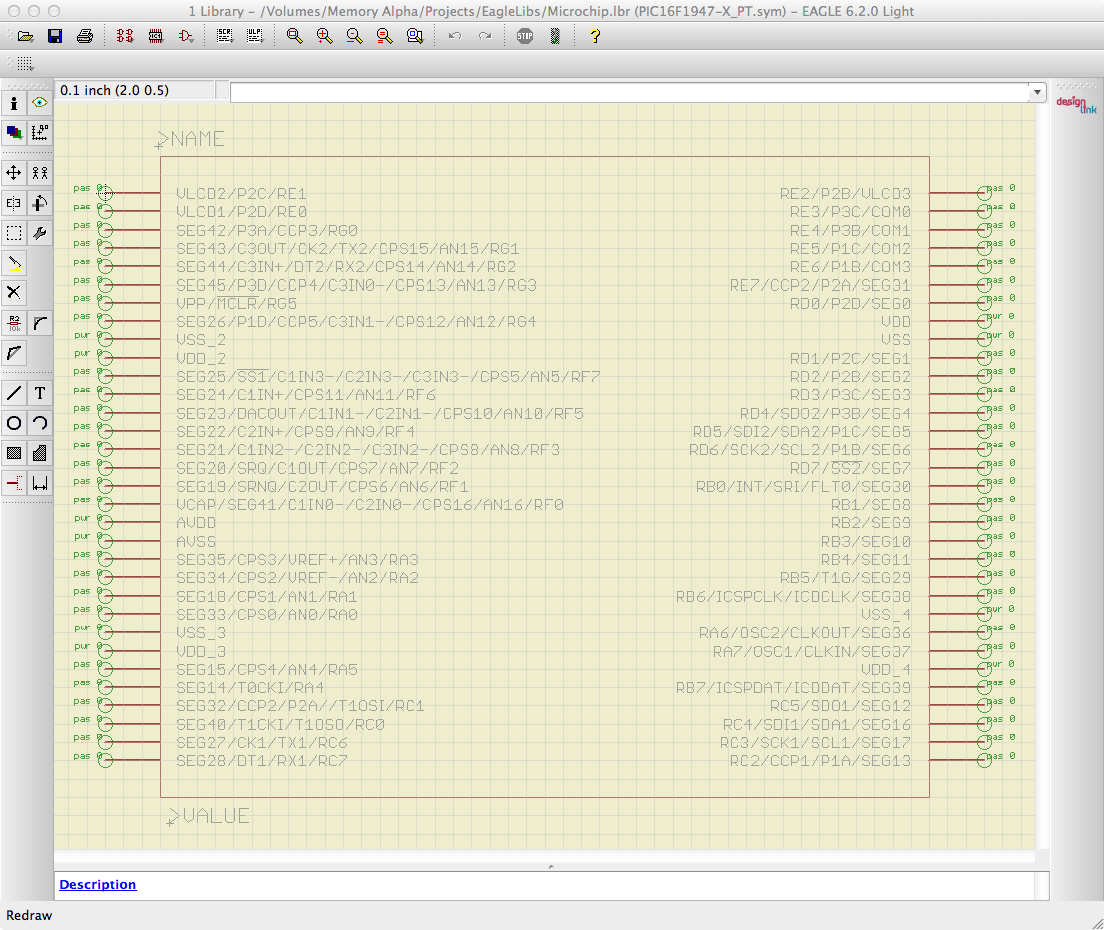Select the Circle tool
This screenshot has height=930, width=1104.
coord(14,423)
